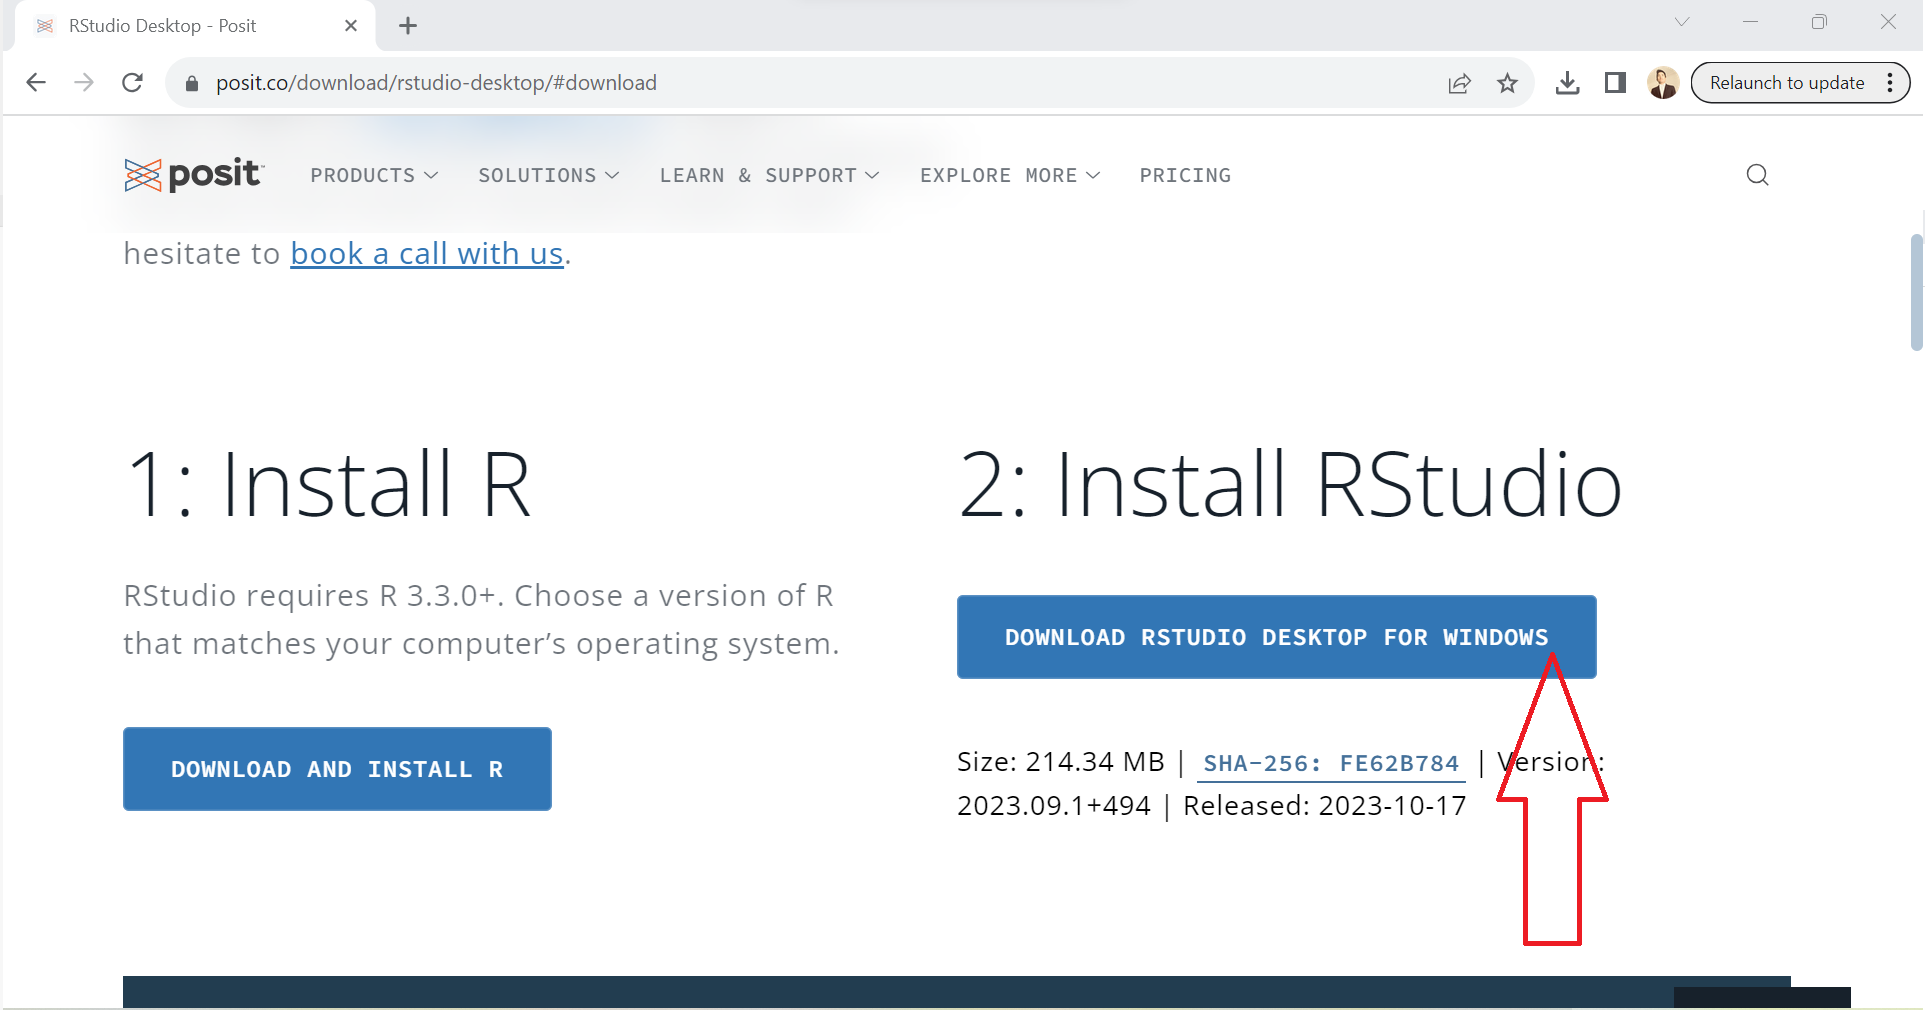Click the Posit logo
Image resolution: width=1925 pixels, height=1010 pixels.
[193, 175]
